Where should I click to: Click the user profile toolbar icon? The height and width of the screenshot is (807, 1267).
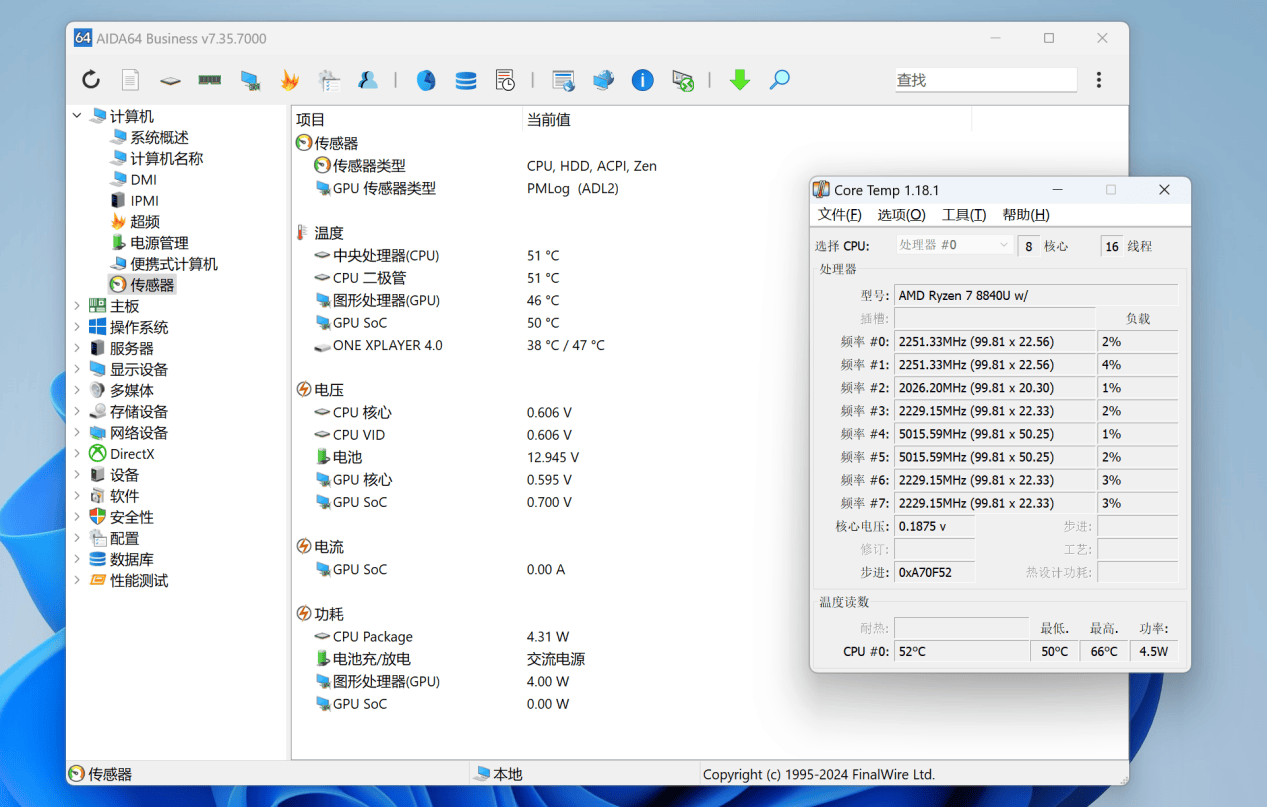(368, 80)
